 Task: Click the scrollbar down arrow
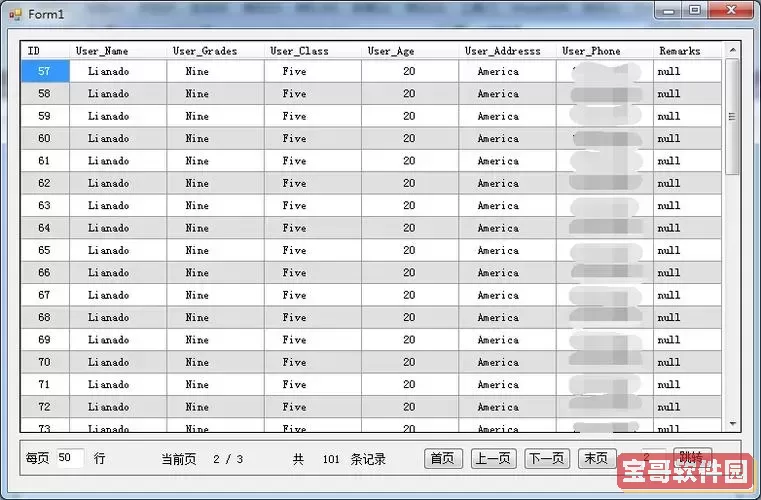point(732,425)
